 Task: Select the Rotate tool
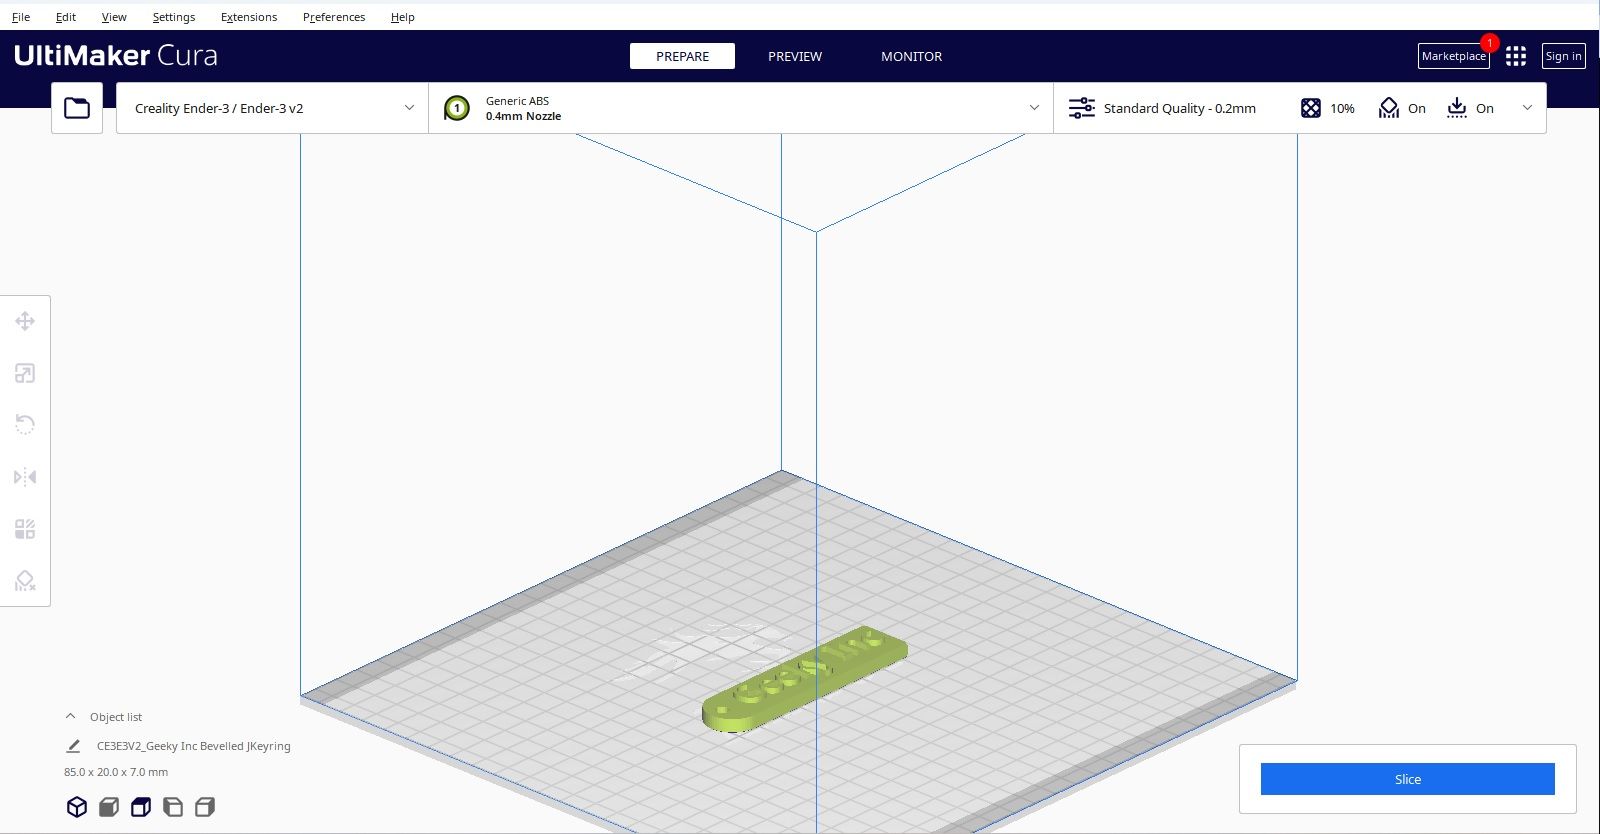(25, 425)
